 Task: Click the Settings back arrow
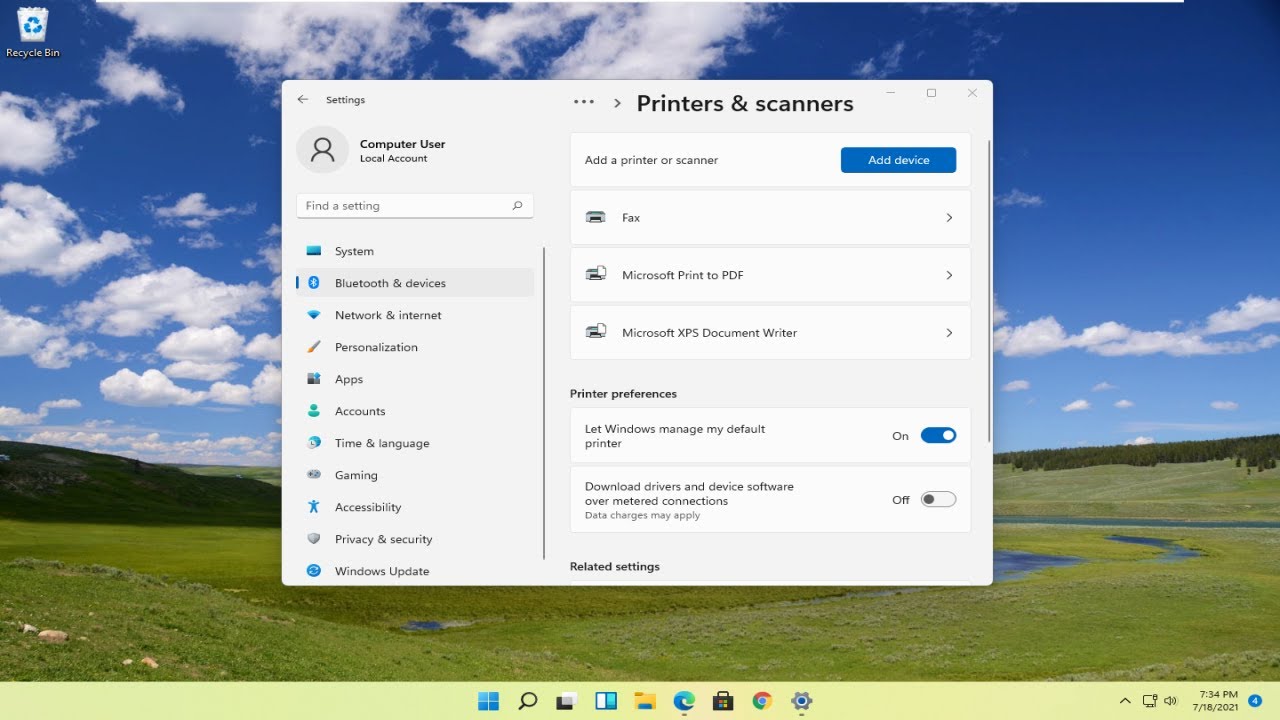(303, 100)
